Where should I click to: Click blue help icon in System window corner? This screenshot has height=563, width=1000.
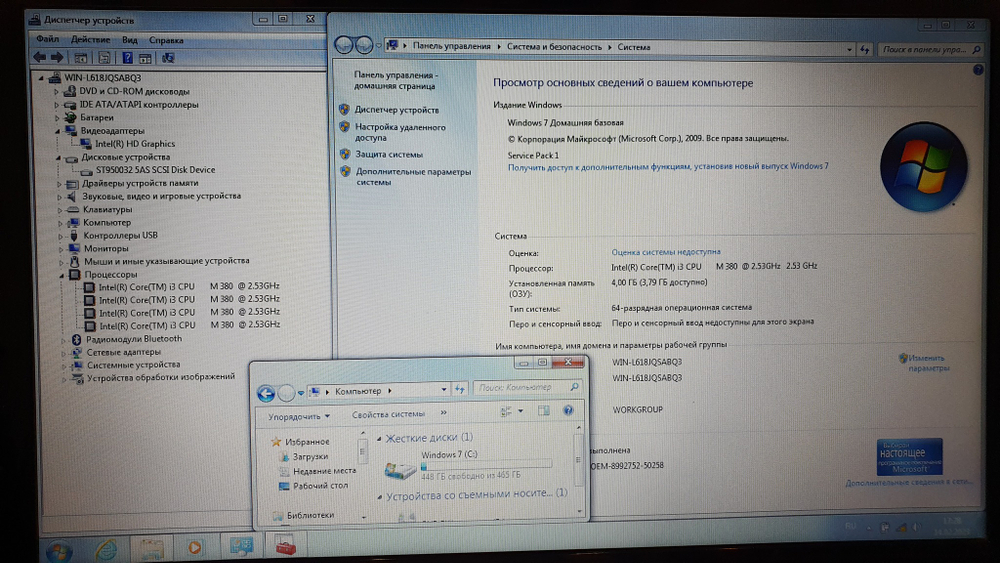click(x=978, y=70)
